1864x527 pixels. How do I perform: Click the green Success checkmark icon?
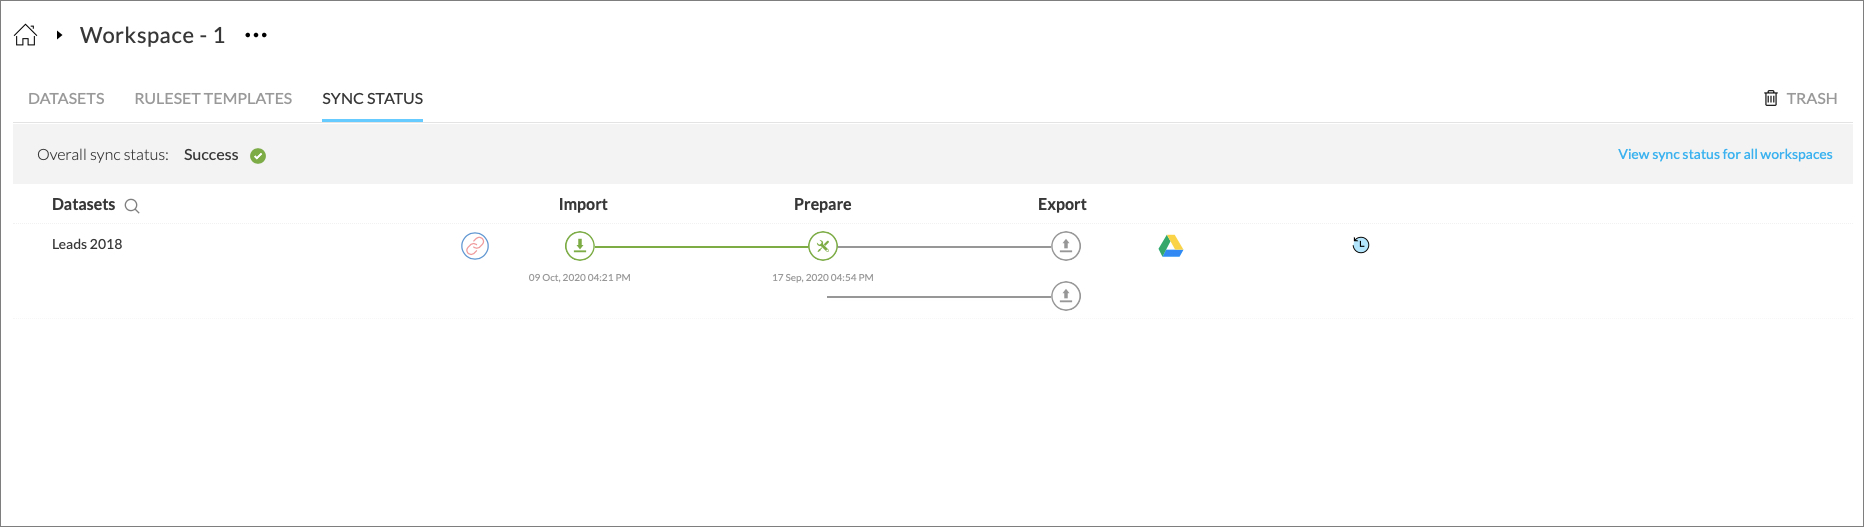click(258, 156)
